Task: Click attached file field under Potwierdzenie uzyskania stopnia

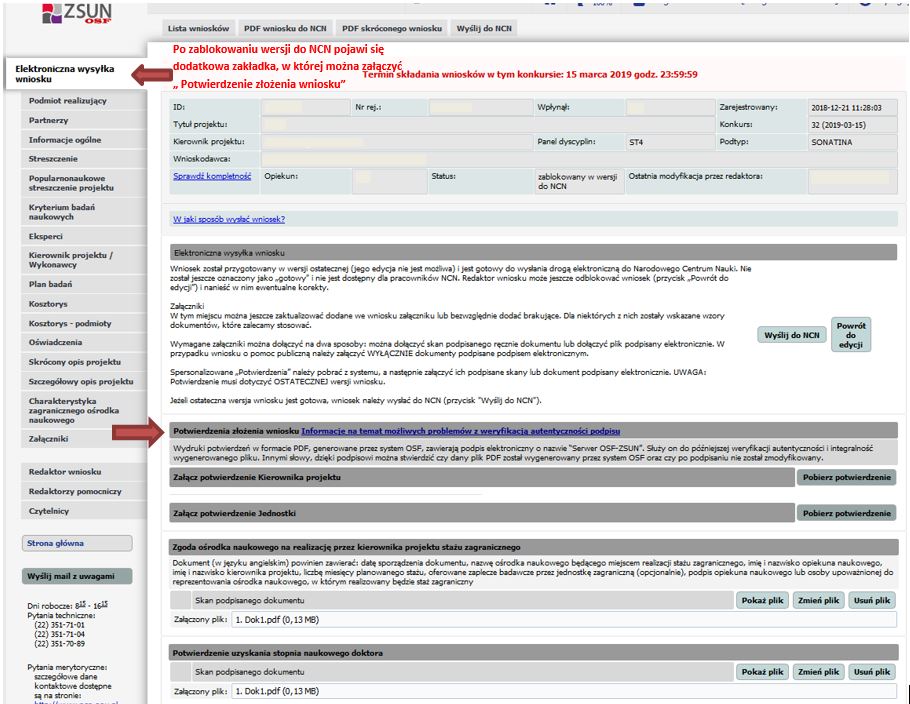Action: 564,691
